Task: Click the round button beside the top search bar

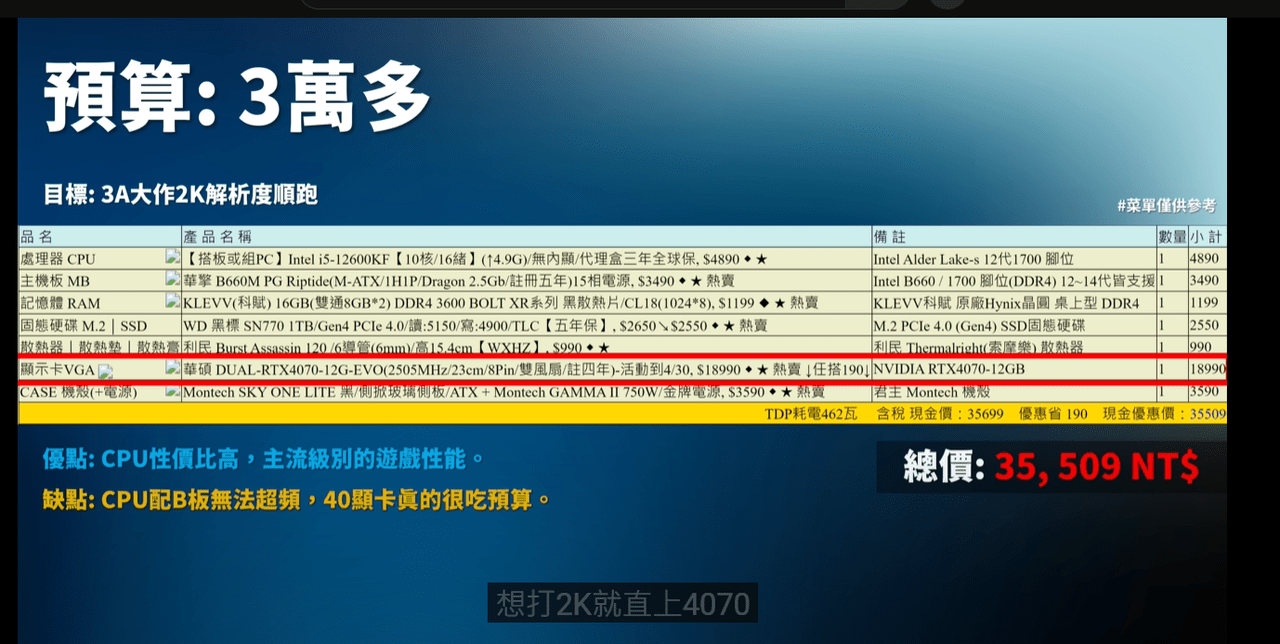Action: click(x=947, y=3)
